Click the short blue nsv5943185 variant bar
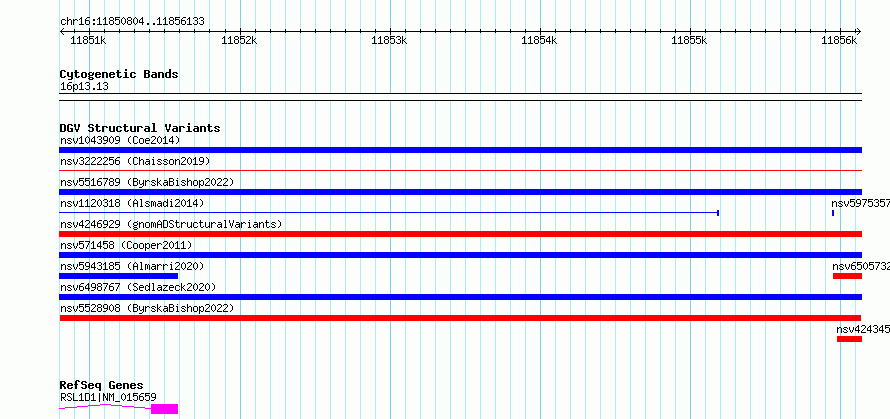The height and width of the screenshot is (419, 890). pyautogui.click(x=119, y=276)
